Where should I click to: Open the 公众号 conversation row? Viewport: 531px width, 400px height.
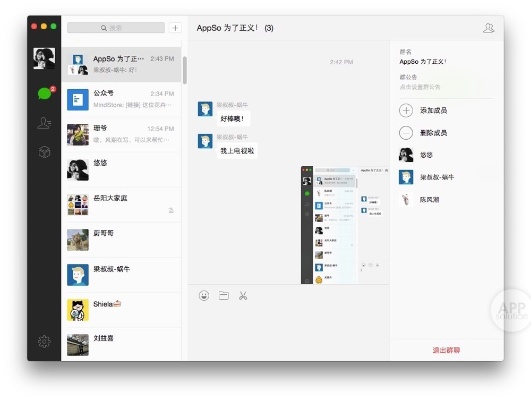122,100
